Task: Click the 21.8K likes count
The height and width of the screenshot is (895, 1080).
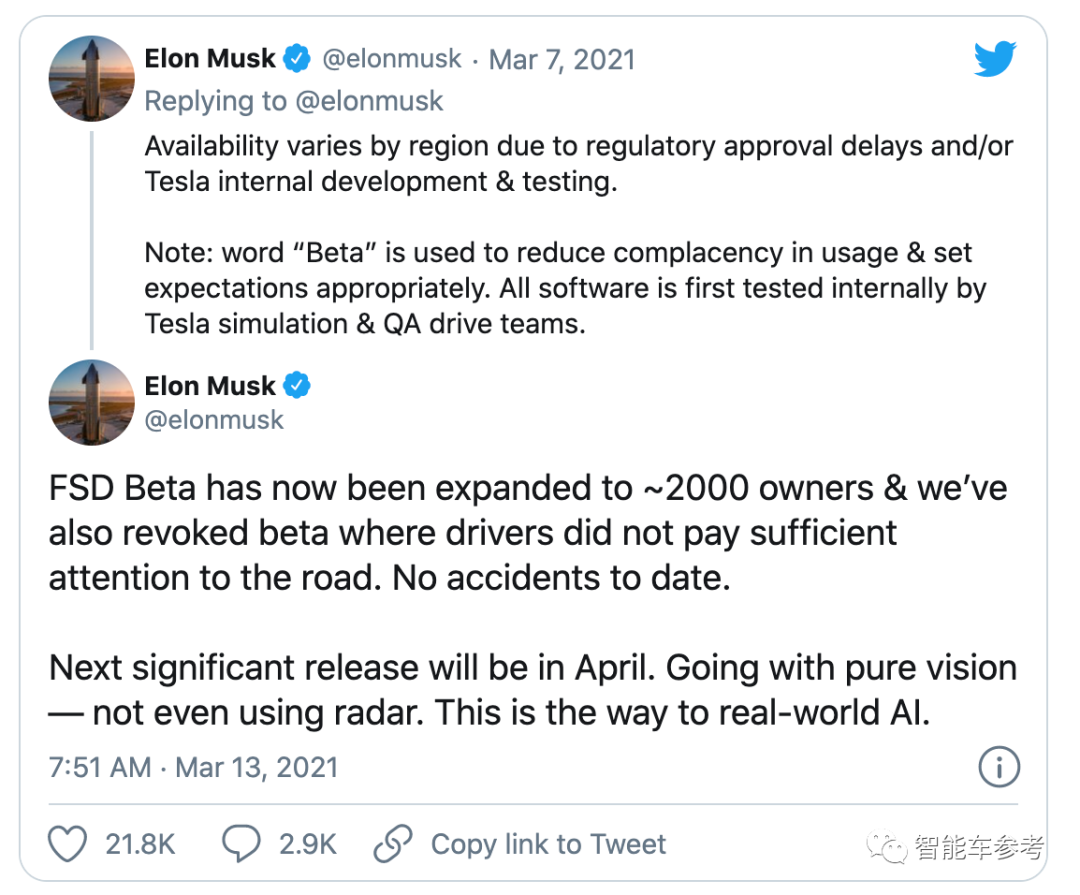Action: pos(141,845)
